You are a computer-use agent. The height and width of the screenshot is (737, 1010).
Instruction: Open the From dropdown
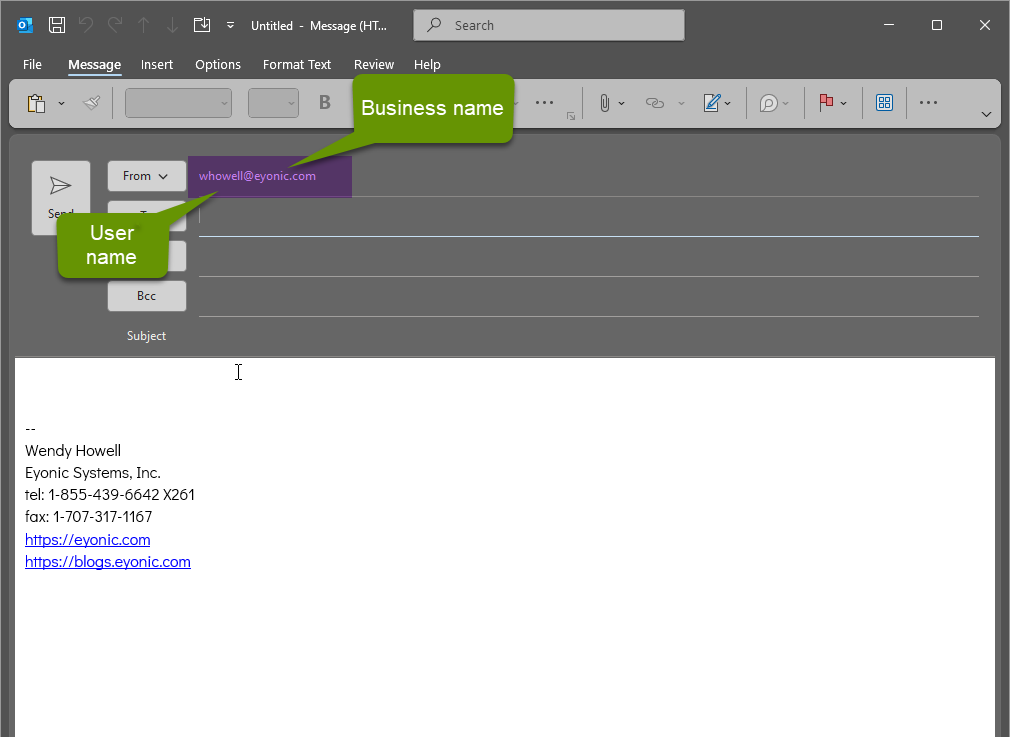146,175
